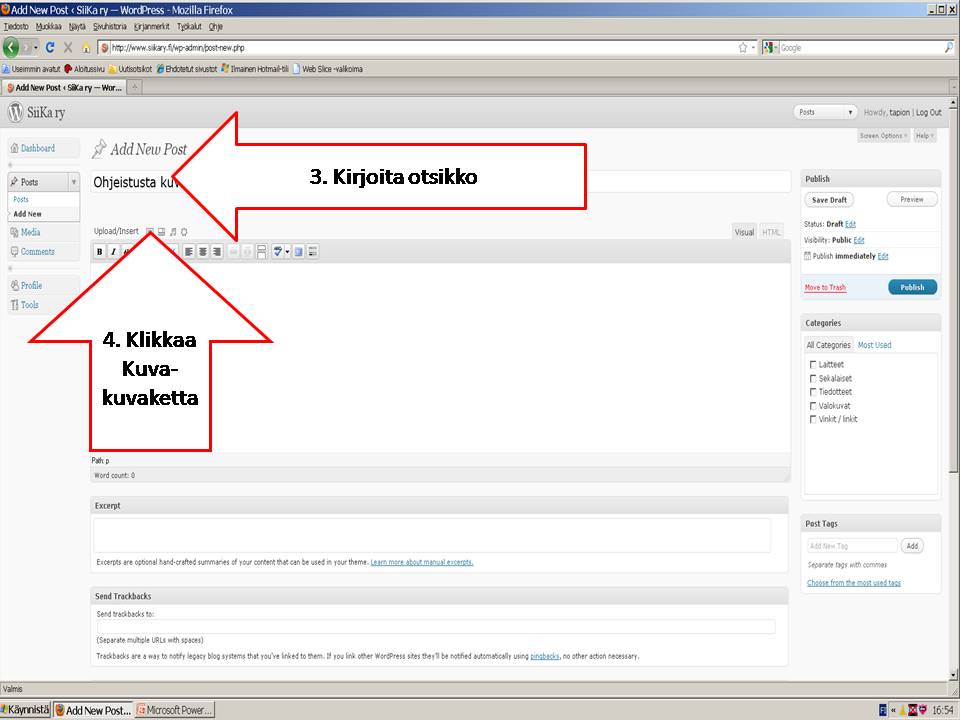Expand the Screen Options panel
The height and width of the screenshot is (720, 960).
(x=883, y=135)
